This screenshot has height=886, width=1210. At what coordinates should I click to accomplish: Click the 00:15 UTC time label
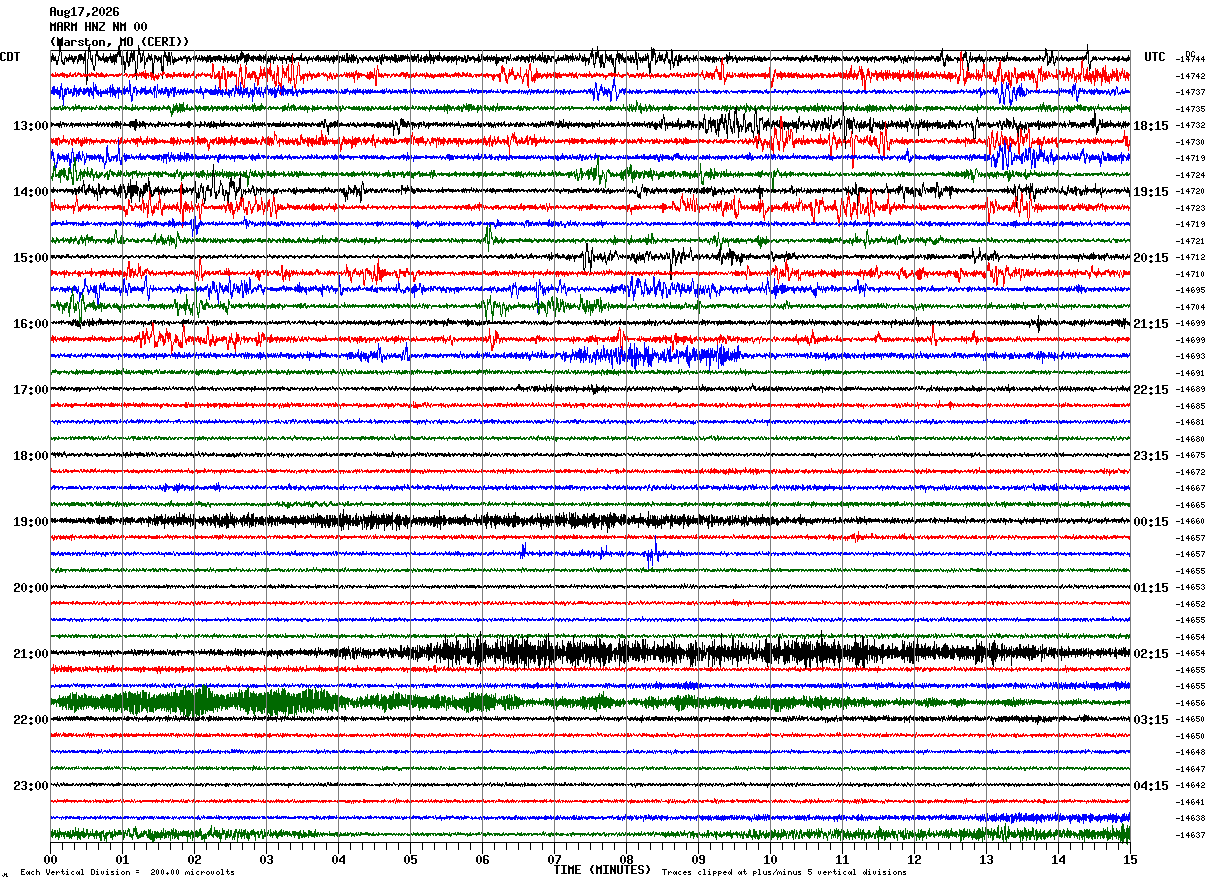[x=1151, y=522]
